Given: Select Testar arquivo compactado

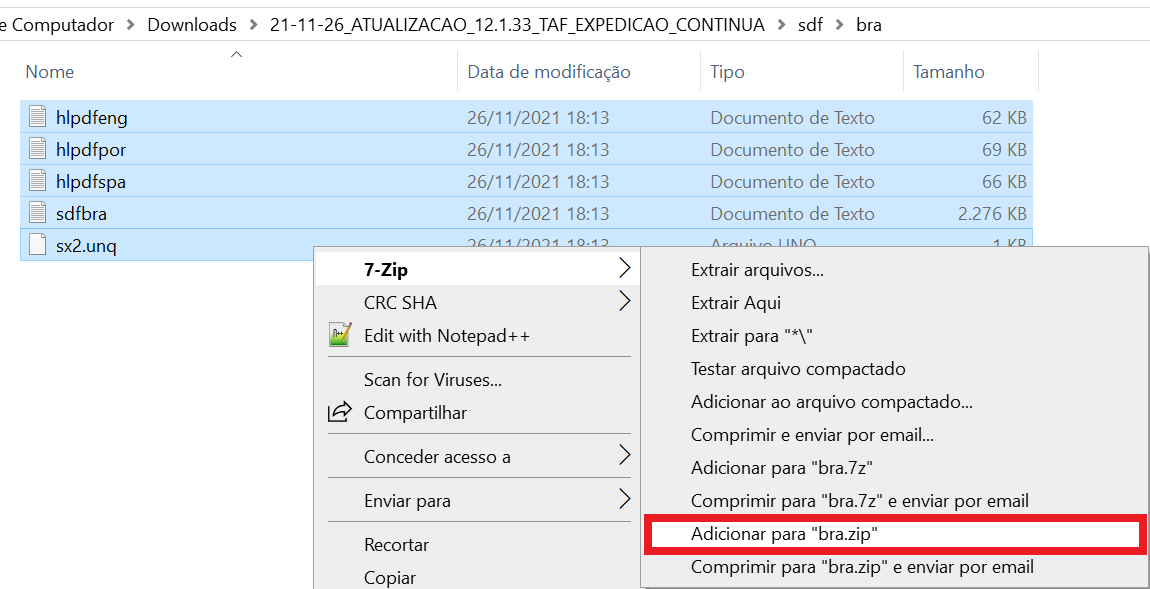Looking at the screenshot, I should [x=894, y=368].
